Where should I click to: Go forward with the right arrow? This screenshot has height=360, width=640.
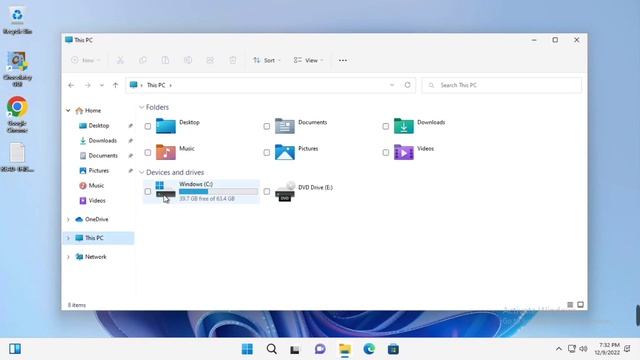[87, 85]
